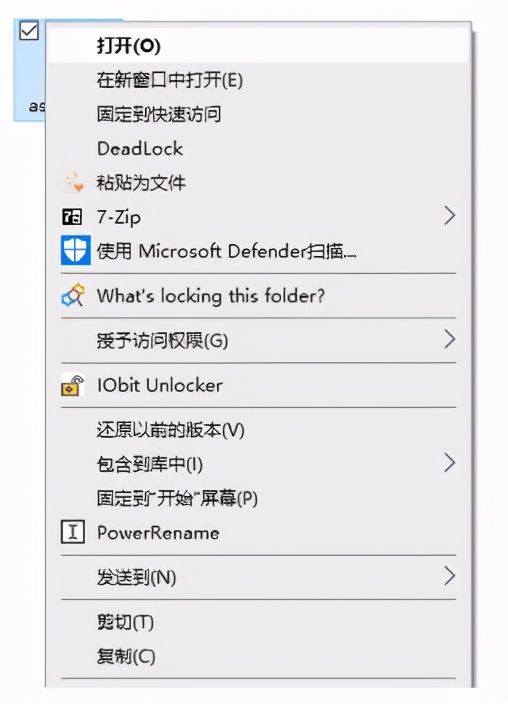The image size is (508, 704).
Task: Expand the 授予访问权限(G) submenu arrow
Action: pos(449,339)
